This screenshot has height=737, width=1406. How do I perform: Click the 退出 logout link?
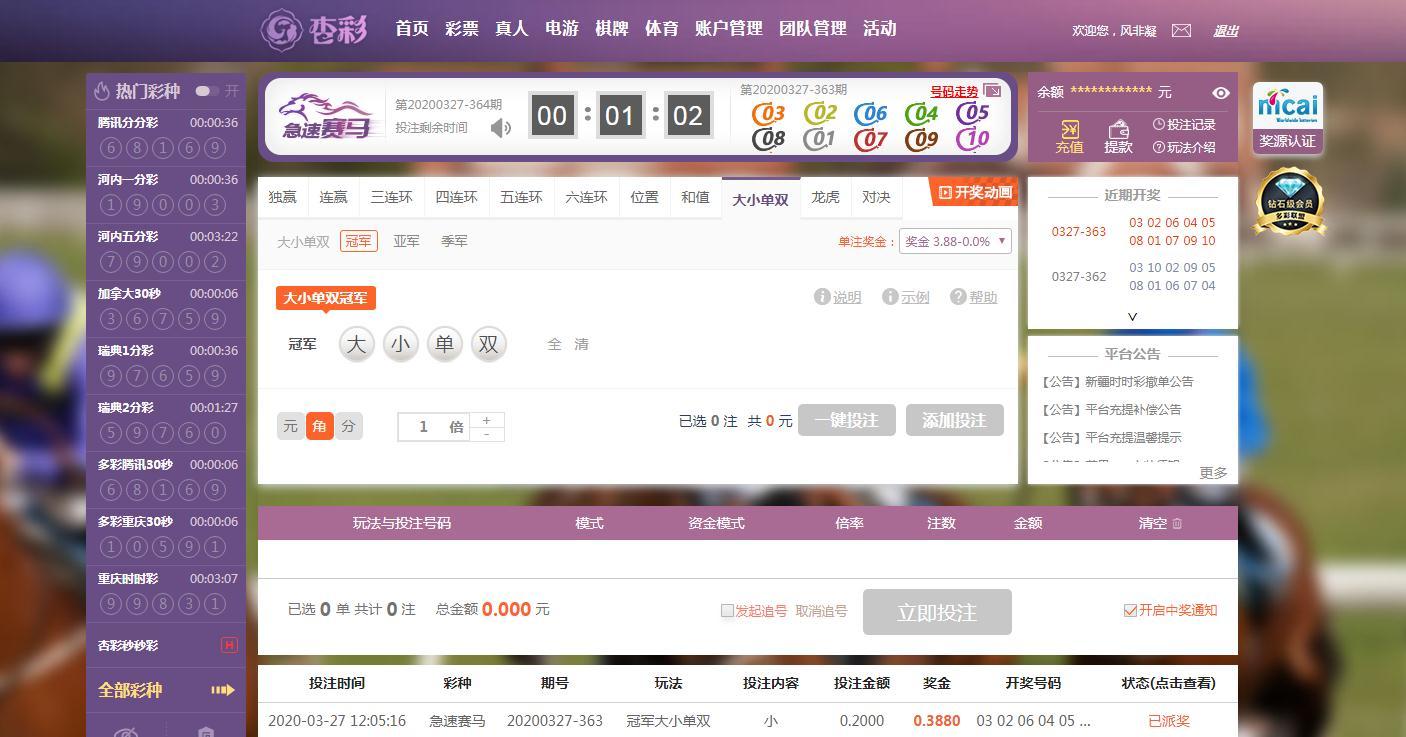click(1225, 31)
